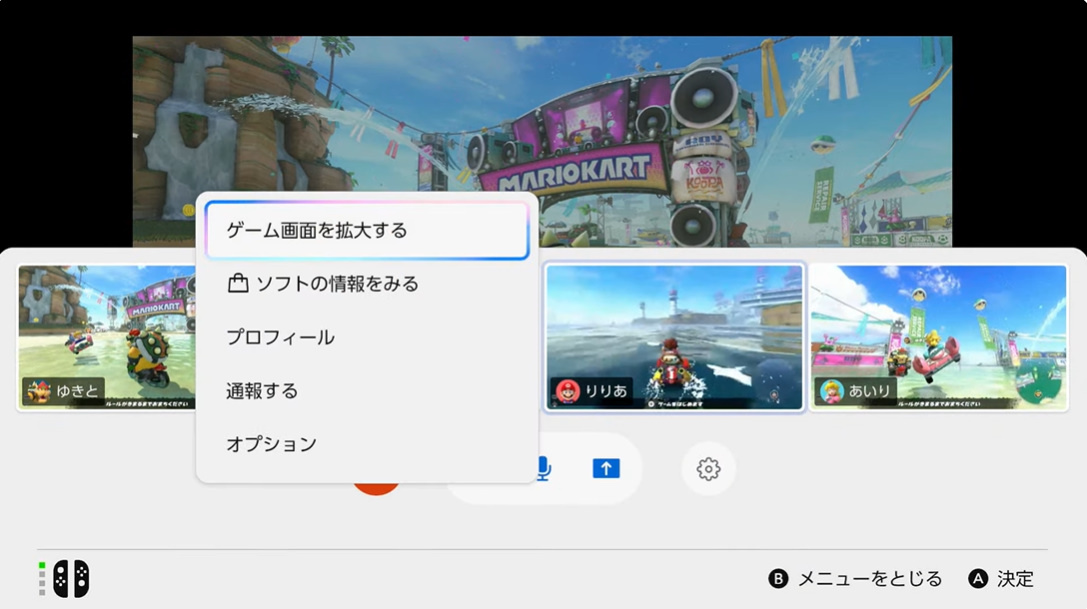Open オプション from the context menu
Screen dimensions: 1087x609
click(x=271, y=444)
